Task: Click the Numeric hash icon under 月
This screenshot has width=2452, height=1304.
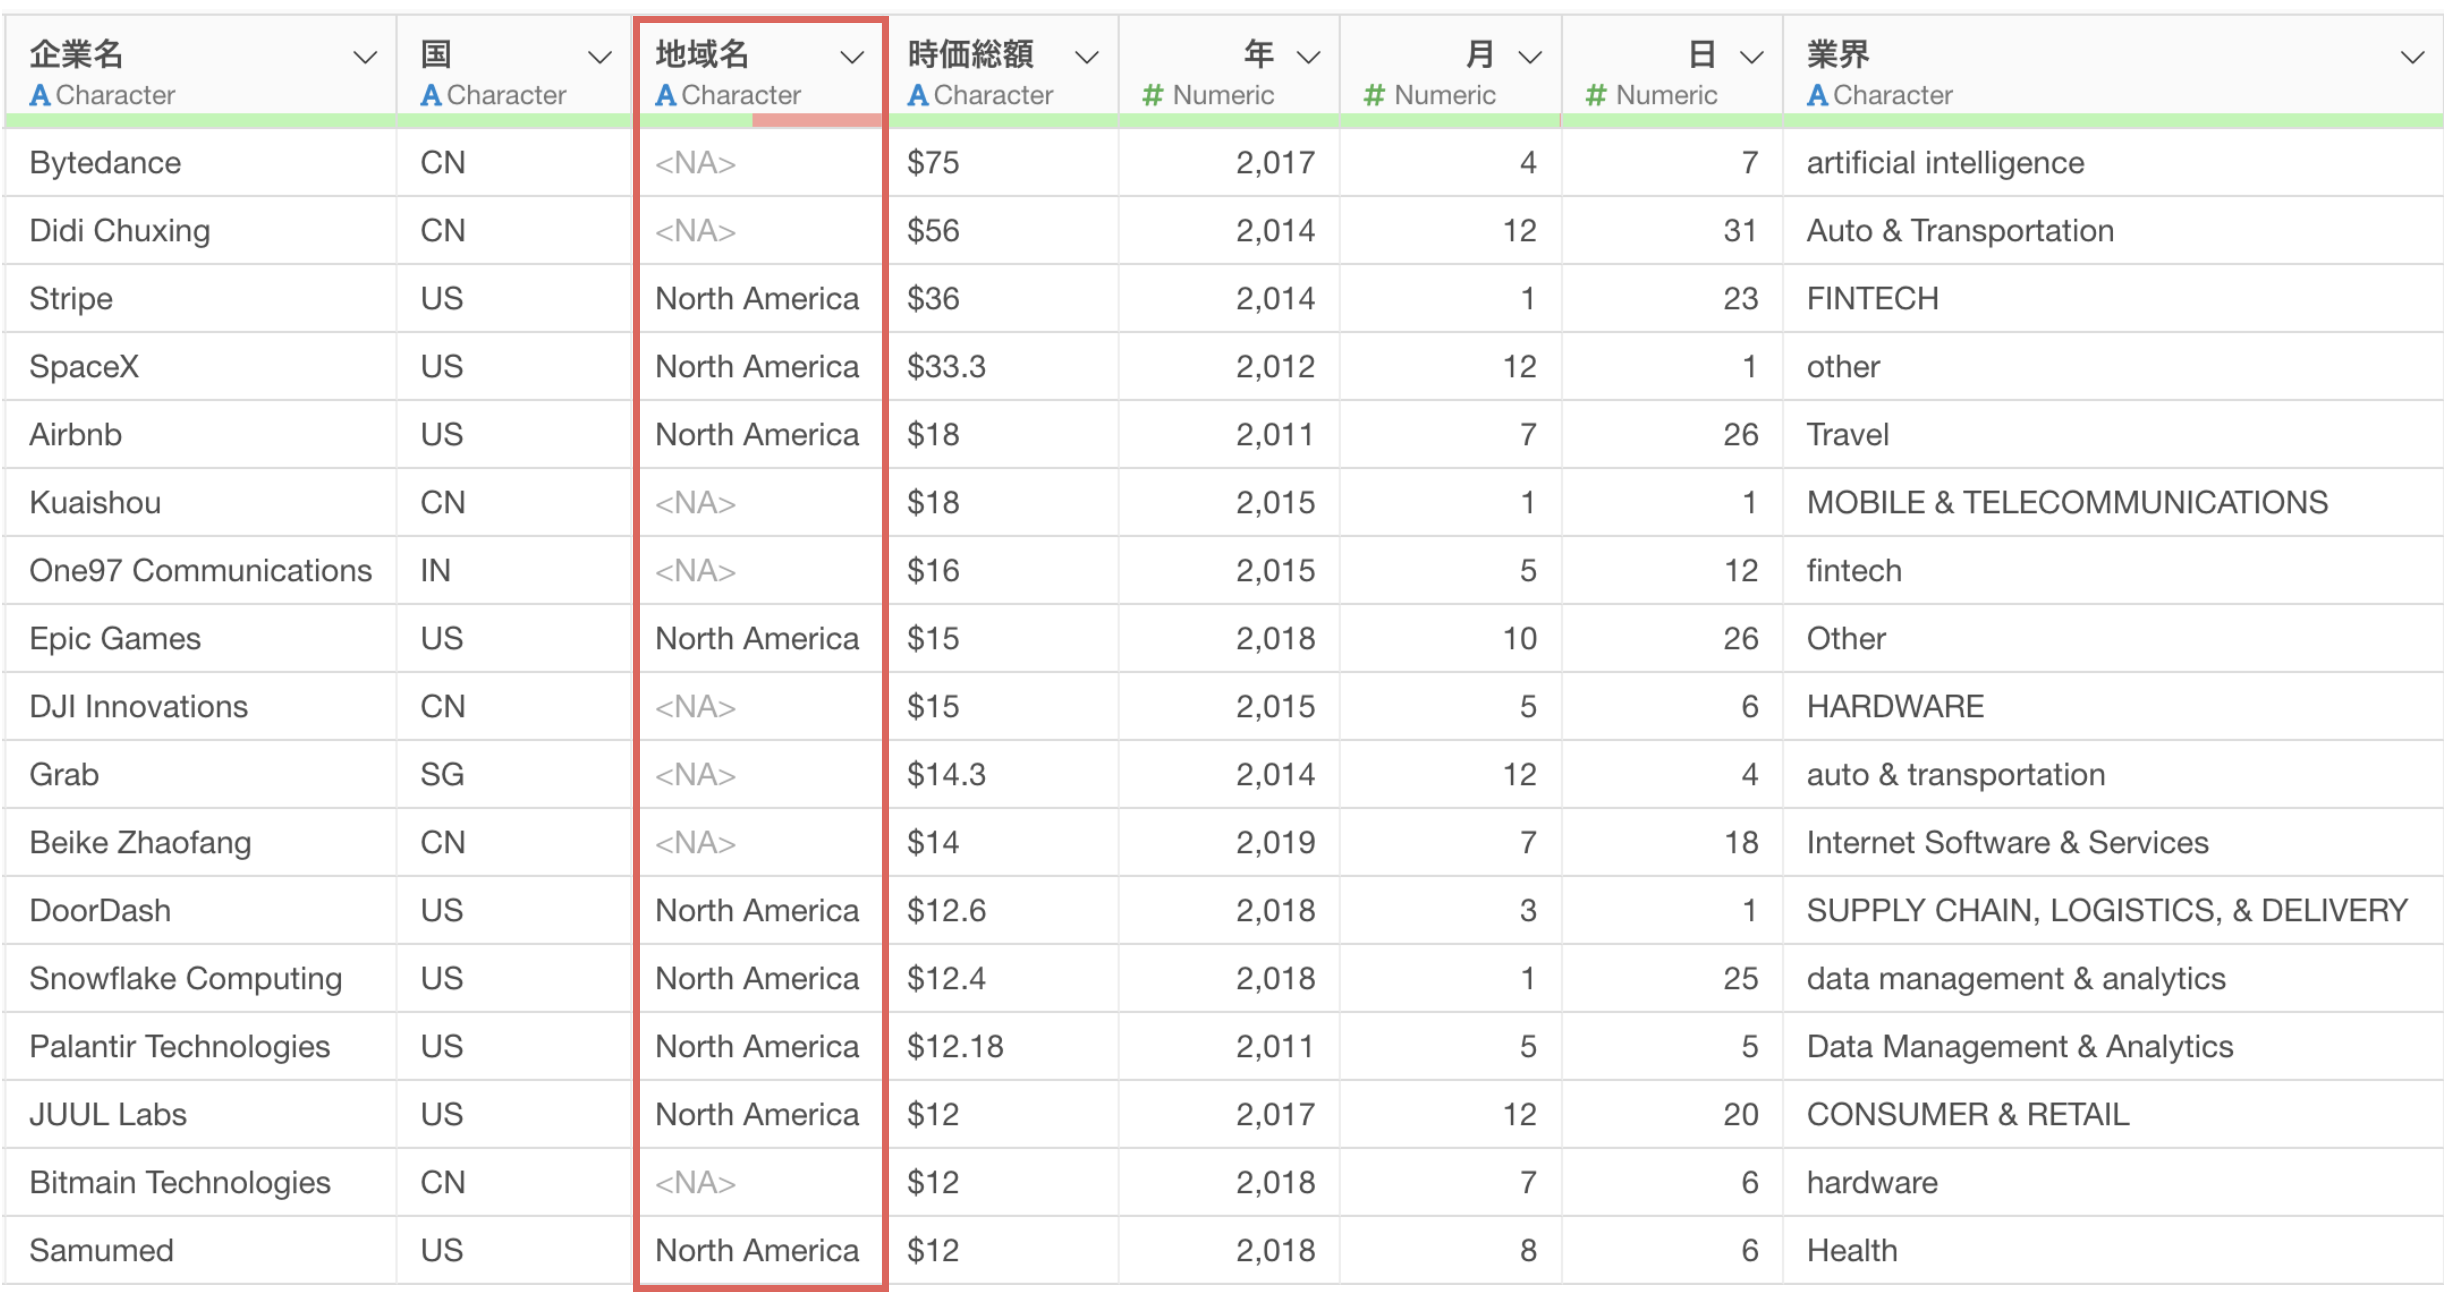Action: [1374, 95]
